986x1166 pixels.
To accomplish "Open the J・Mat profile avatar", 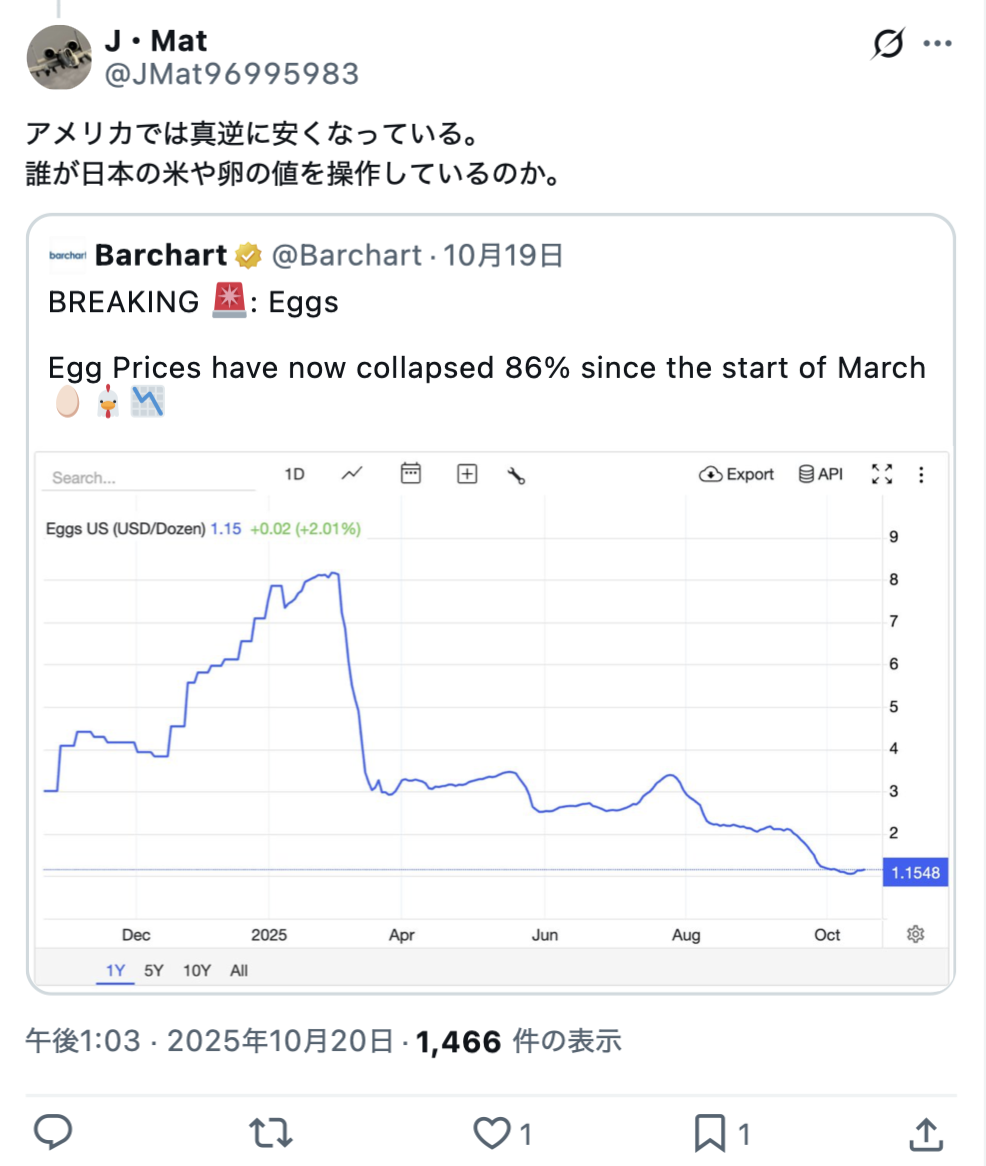I will 59,58.
